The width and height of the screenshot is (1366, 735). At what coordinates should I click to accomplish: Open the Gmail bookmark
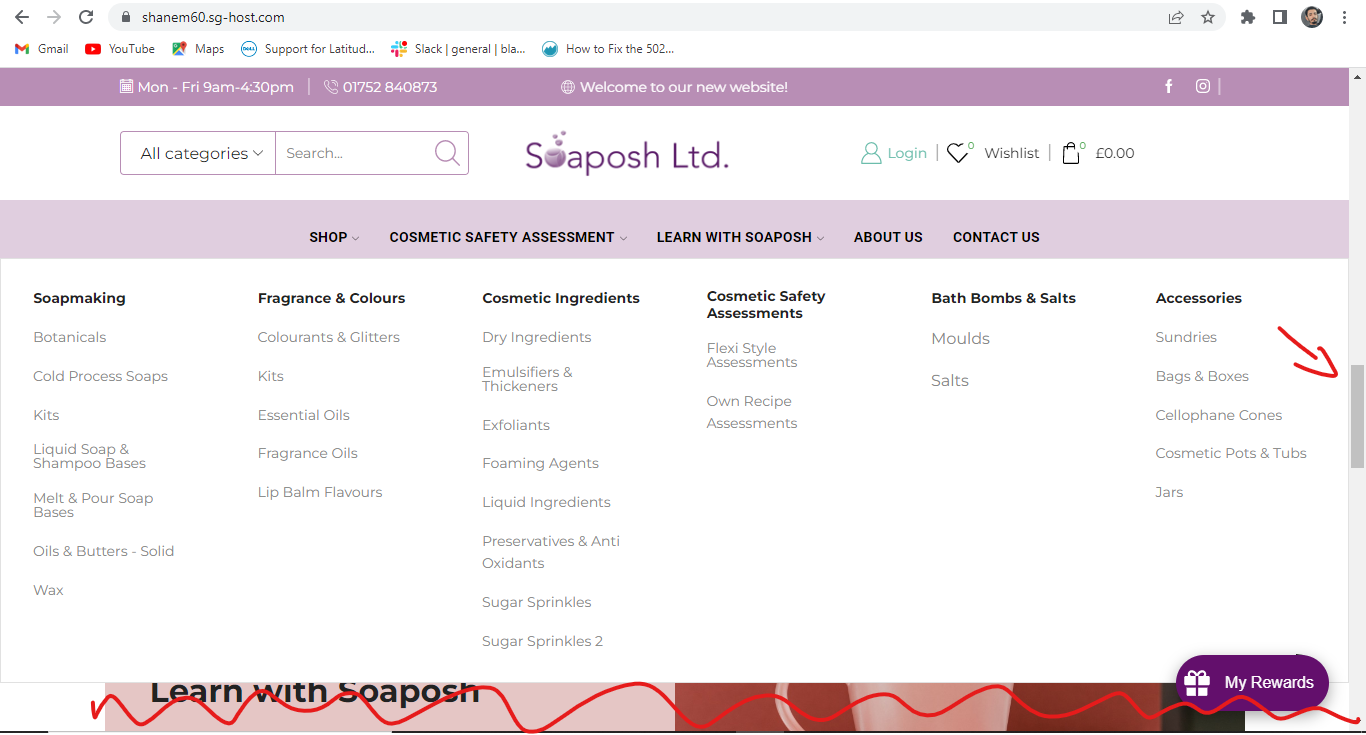tap(42, 48)
